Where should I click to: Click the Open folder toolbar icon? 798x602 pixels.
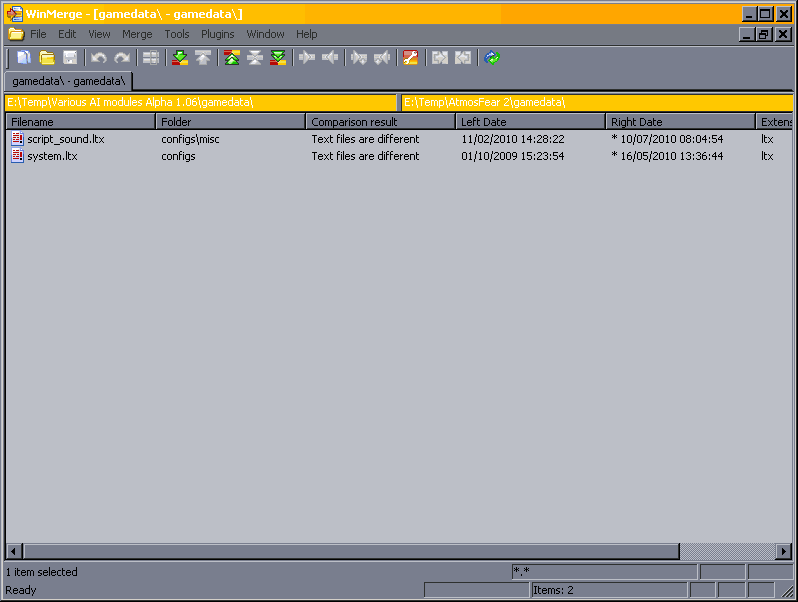[x=47, y=58]
